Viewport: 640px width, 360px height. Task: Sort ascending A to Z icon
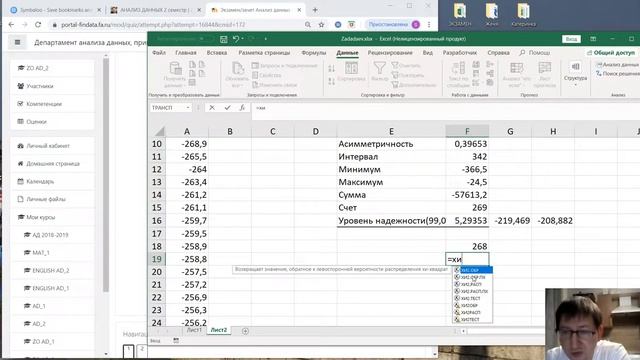tap(331, 69)
